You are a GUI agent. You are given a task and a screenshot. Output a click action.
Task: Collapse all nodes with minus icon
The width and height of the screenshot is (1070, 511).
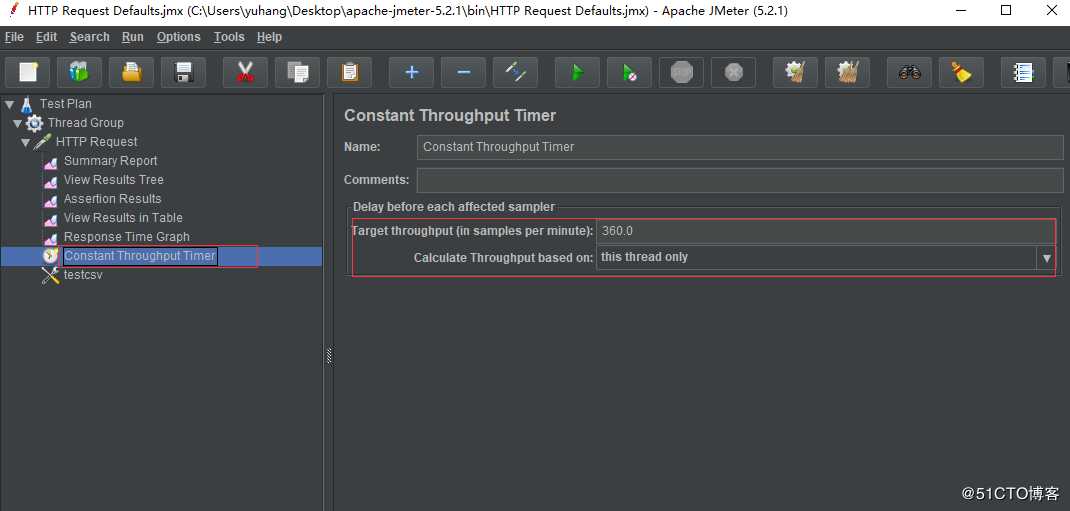(x=463, y=72)
